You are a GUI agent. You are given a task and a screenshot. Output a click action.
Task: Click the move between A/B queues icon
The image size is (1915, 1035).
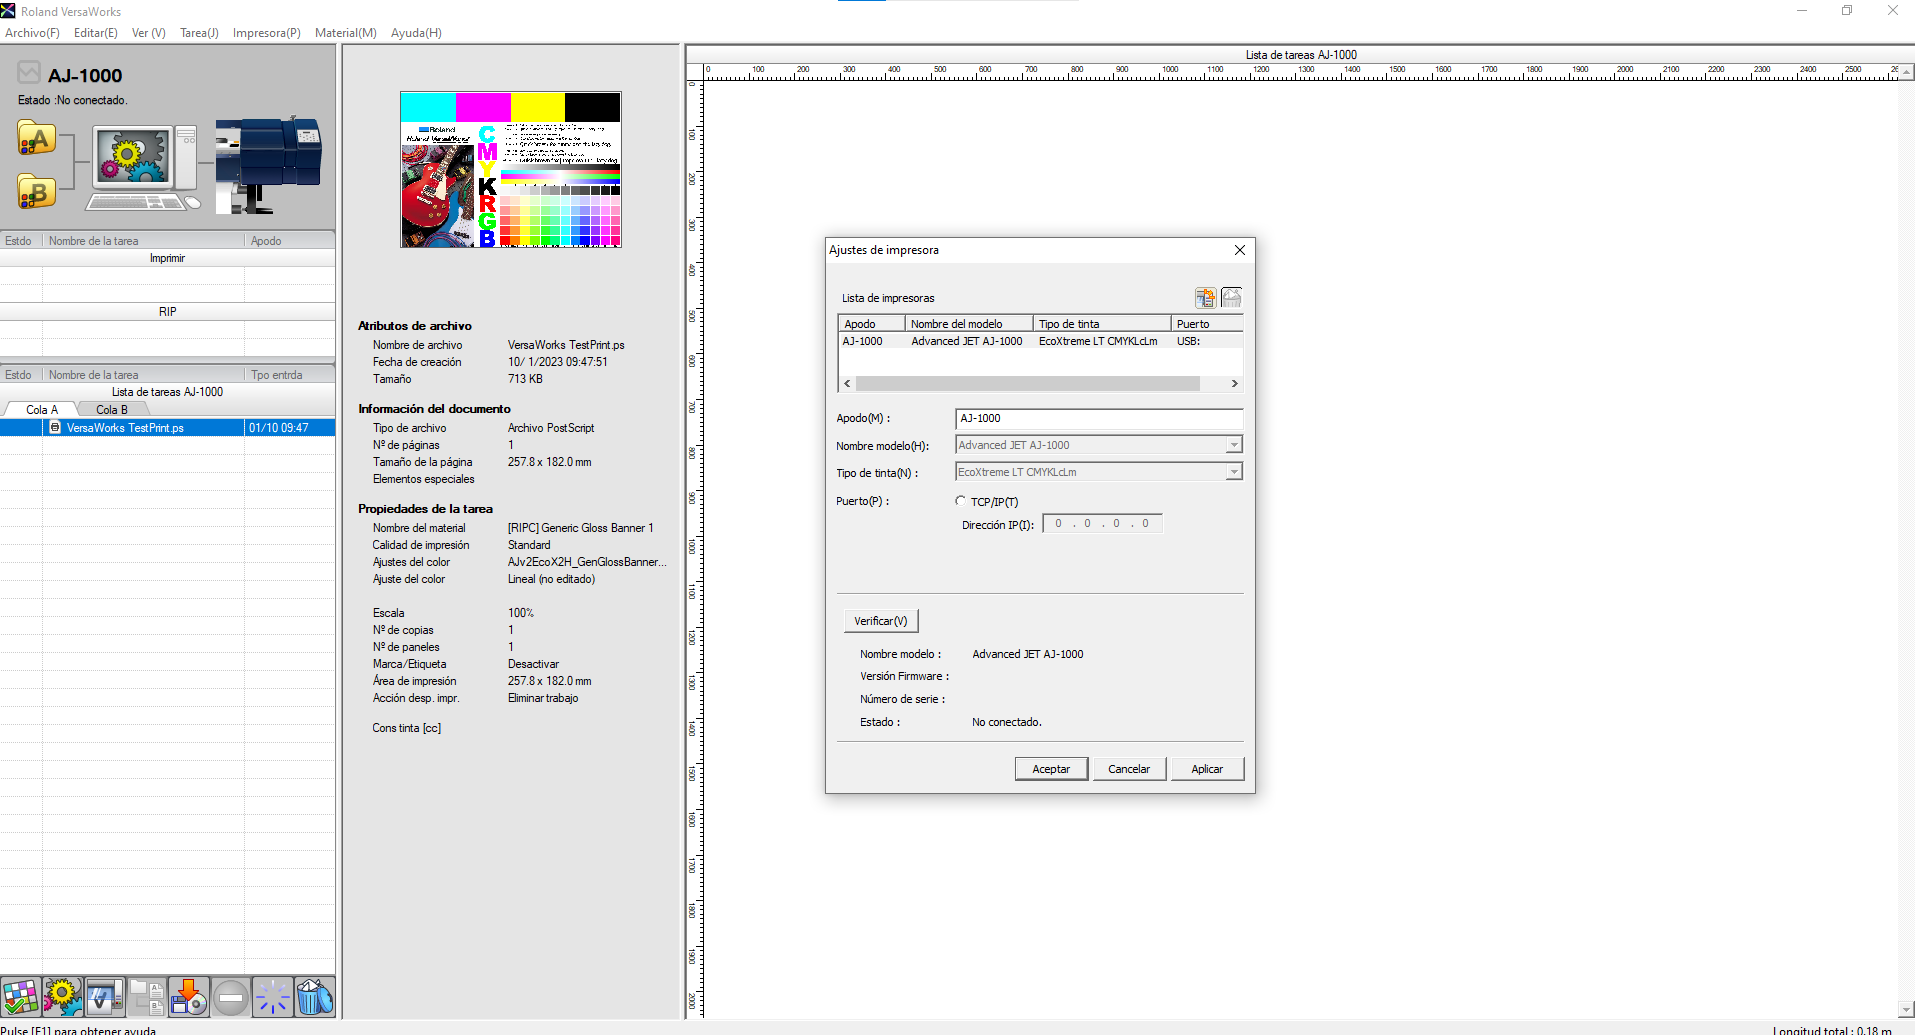click(x=146, y=997)
